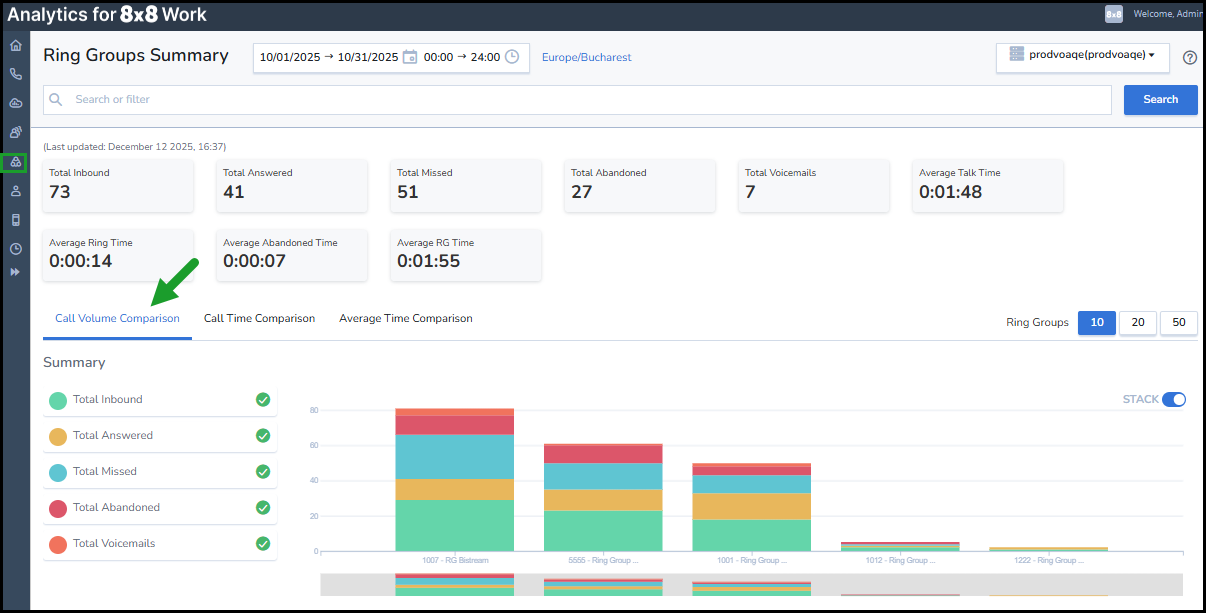Open the cloud icon in sidebar
The image size is (1206, 613).
click(x=15, y=103)
